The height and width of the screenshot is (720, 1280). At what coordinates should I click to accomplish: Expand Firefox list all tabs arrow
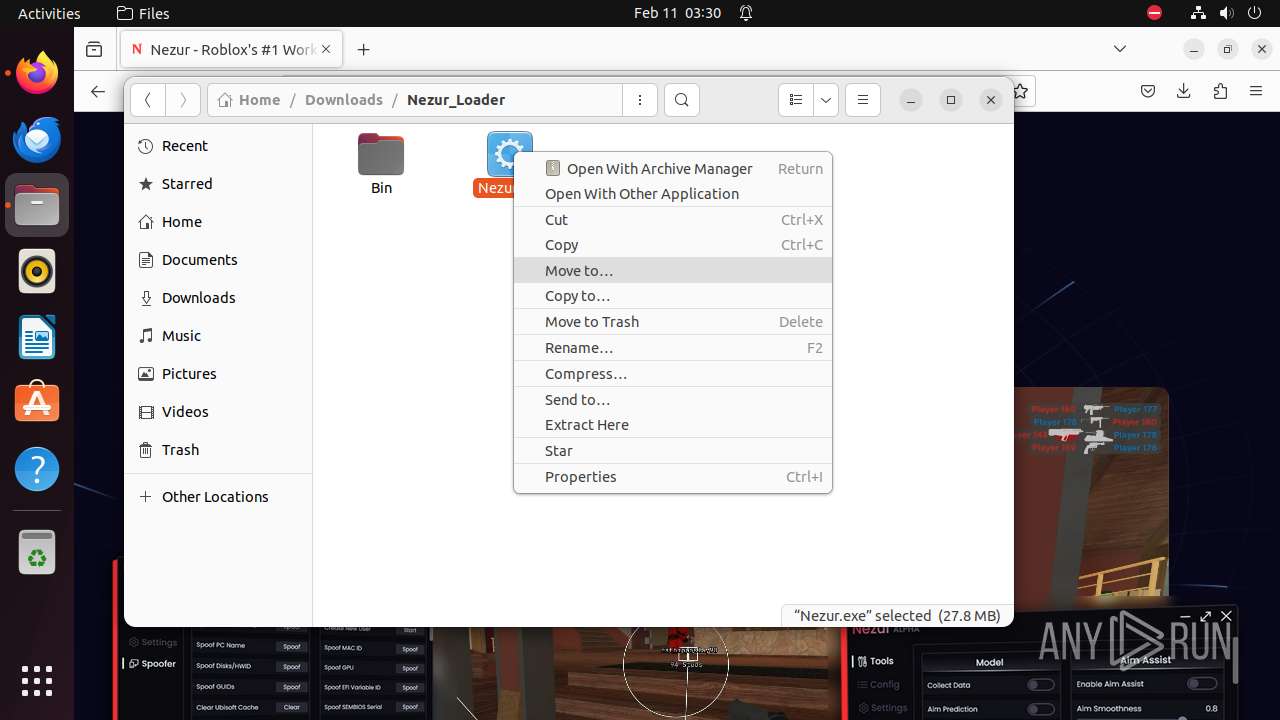[1120, 49]
